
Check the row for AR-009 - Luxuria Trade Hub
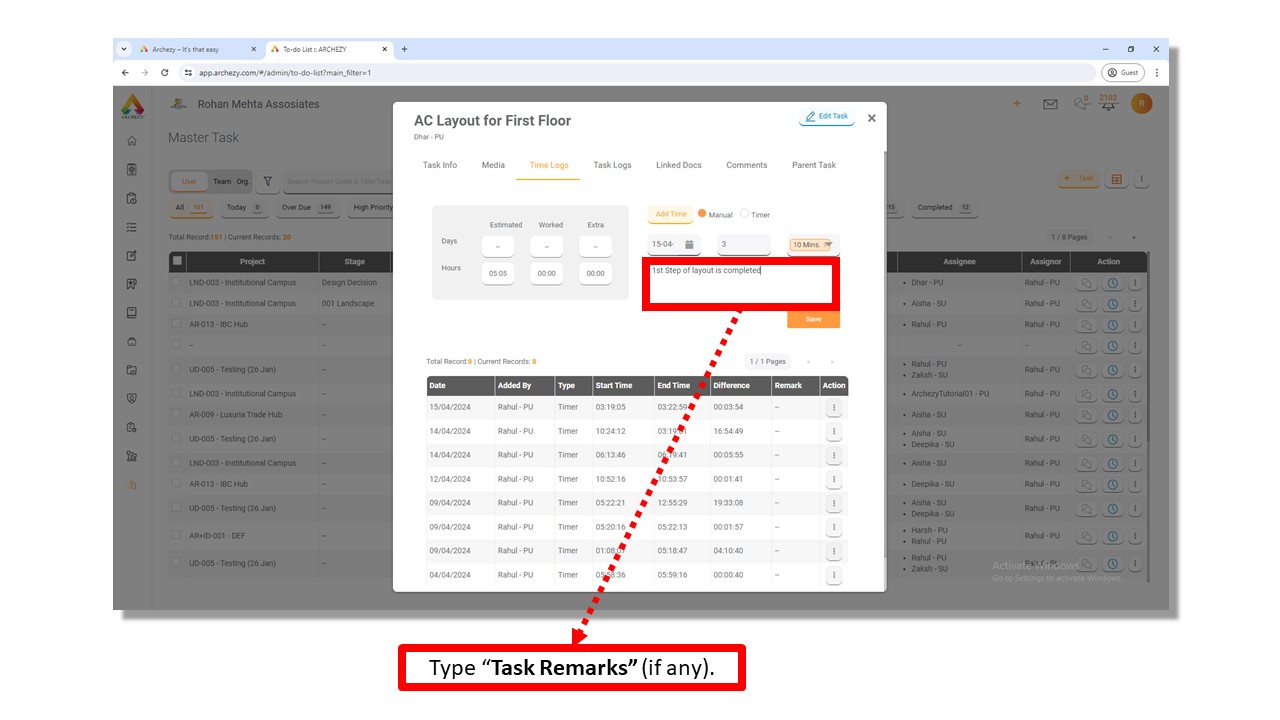(177, 414)
